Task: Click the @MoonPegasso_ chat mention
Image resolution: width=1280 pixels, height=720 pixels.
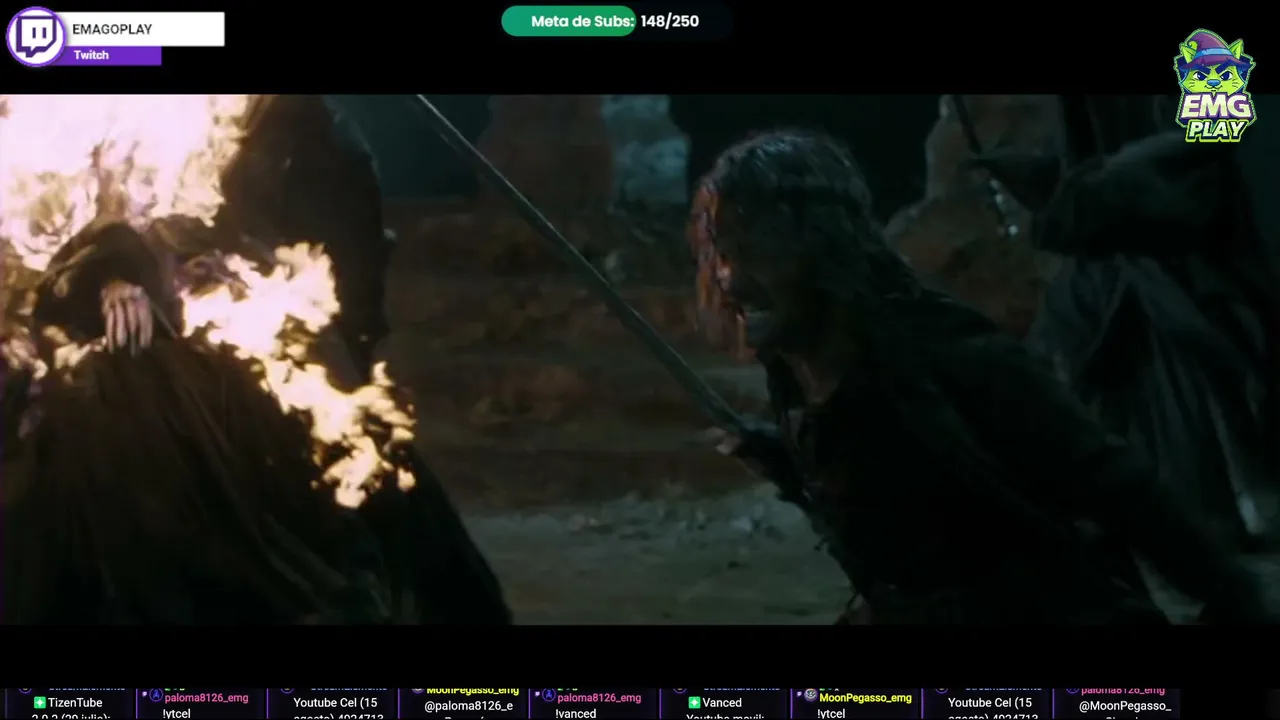Action: [x=1125, y=706]
